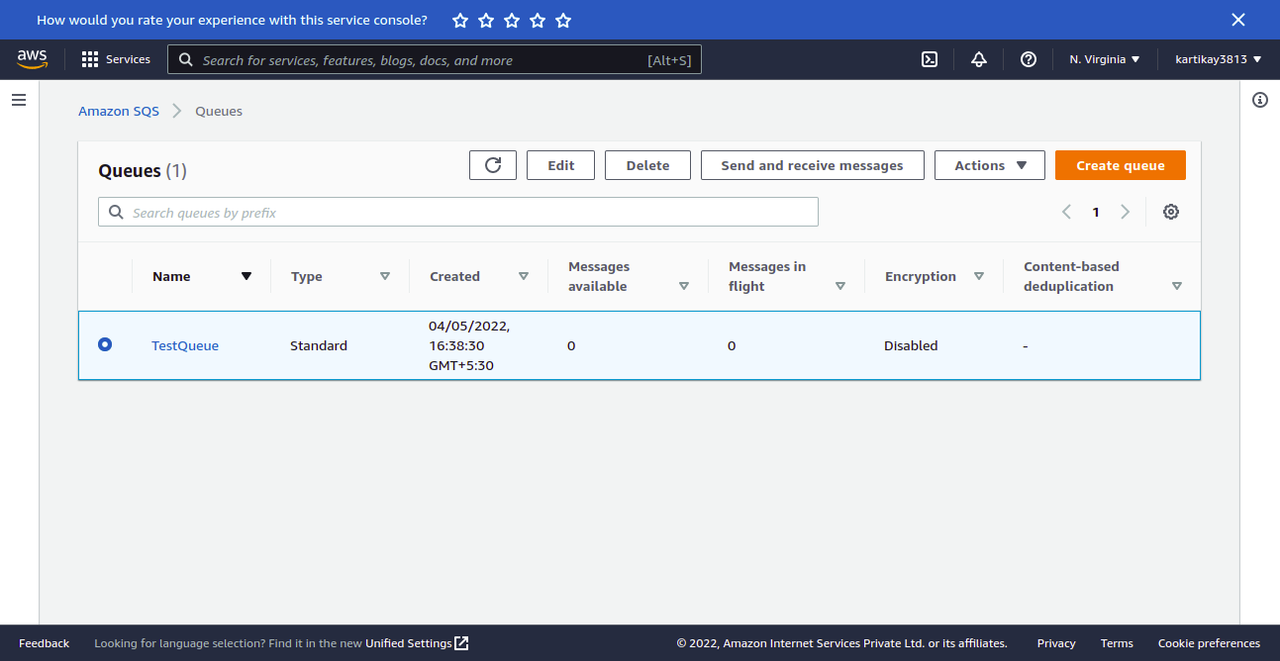1280x661 pixels.
Task: Select the TestQueue radio button
Action: [x=105, y=345]
